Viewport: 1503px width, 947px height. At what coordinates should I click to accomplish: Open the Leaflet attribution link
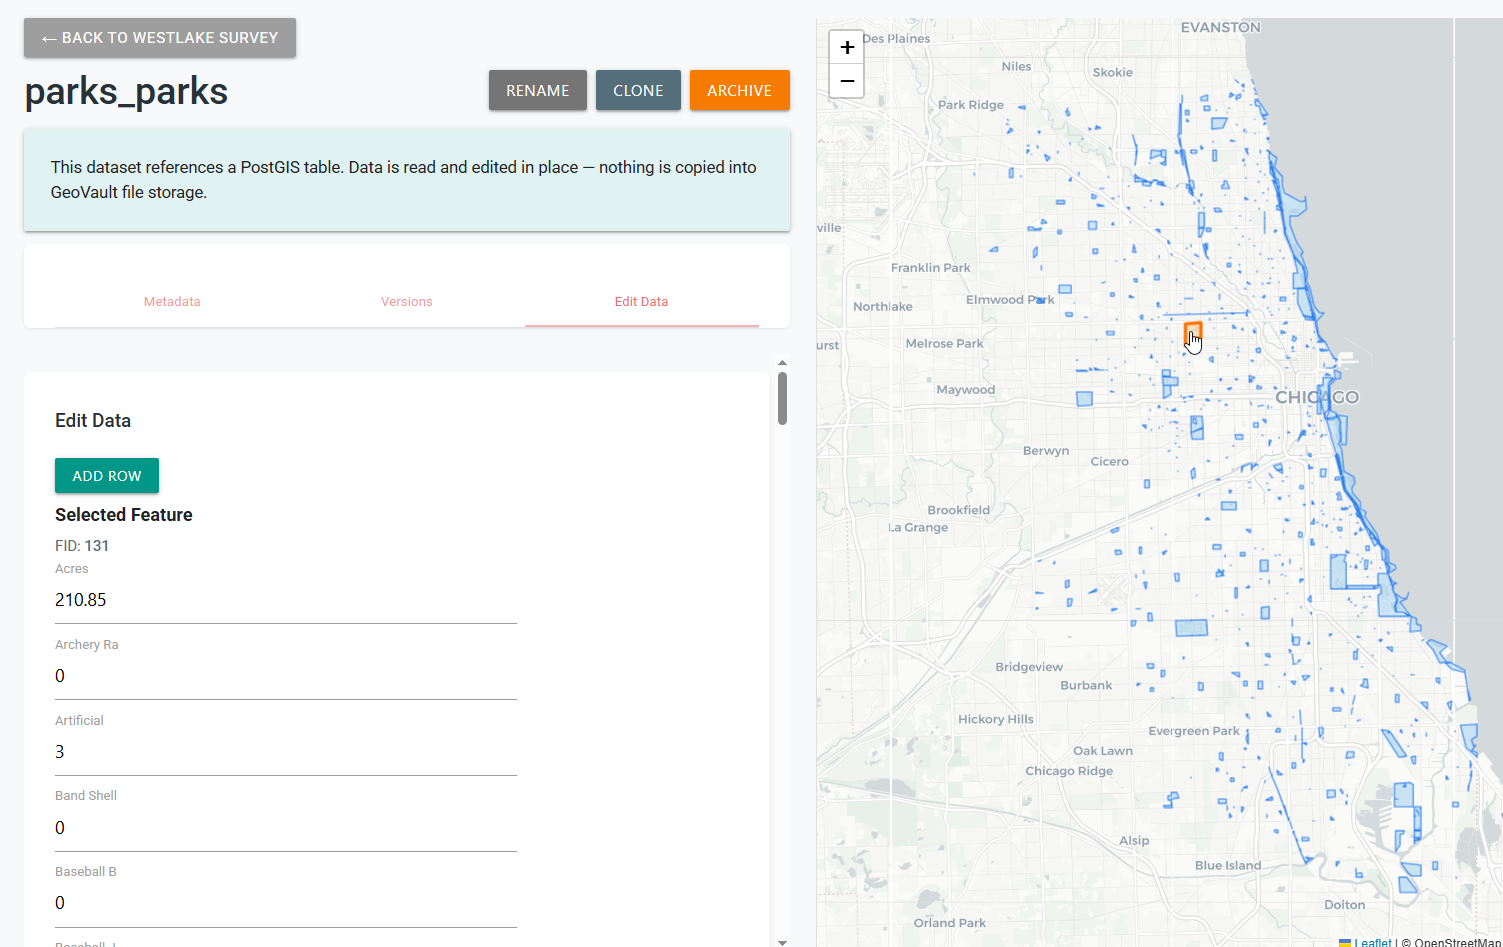pyautogui.click(x=1372, y=942)
